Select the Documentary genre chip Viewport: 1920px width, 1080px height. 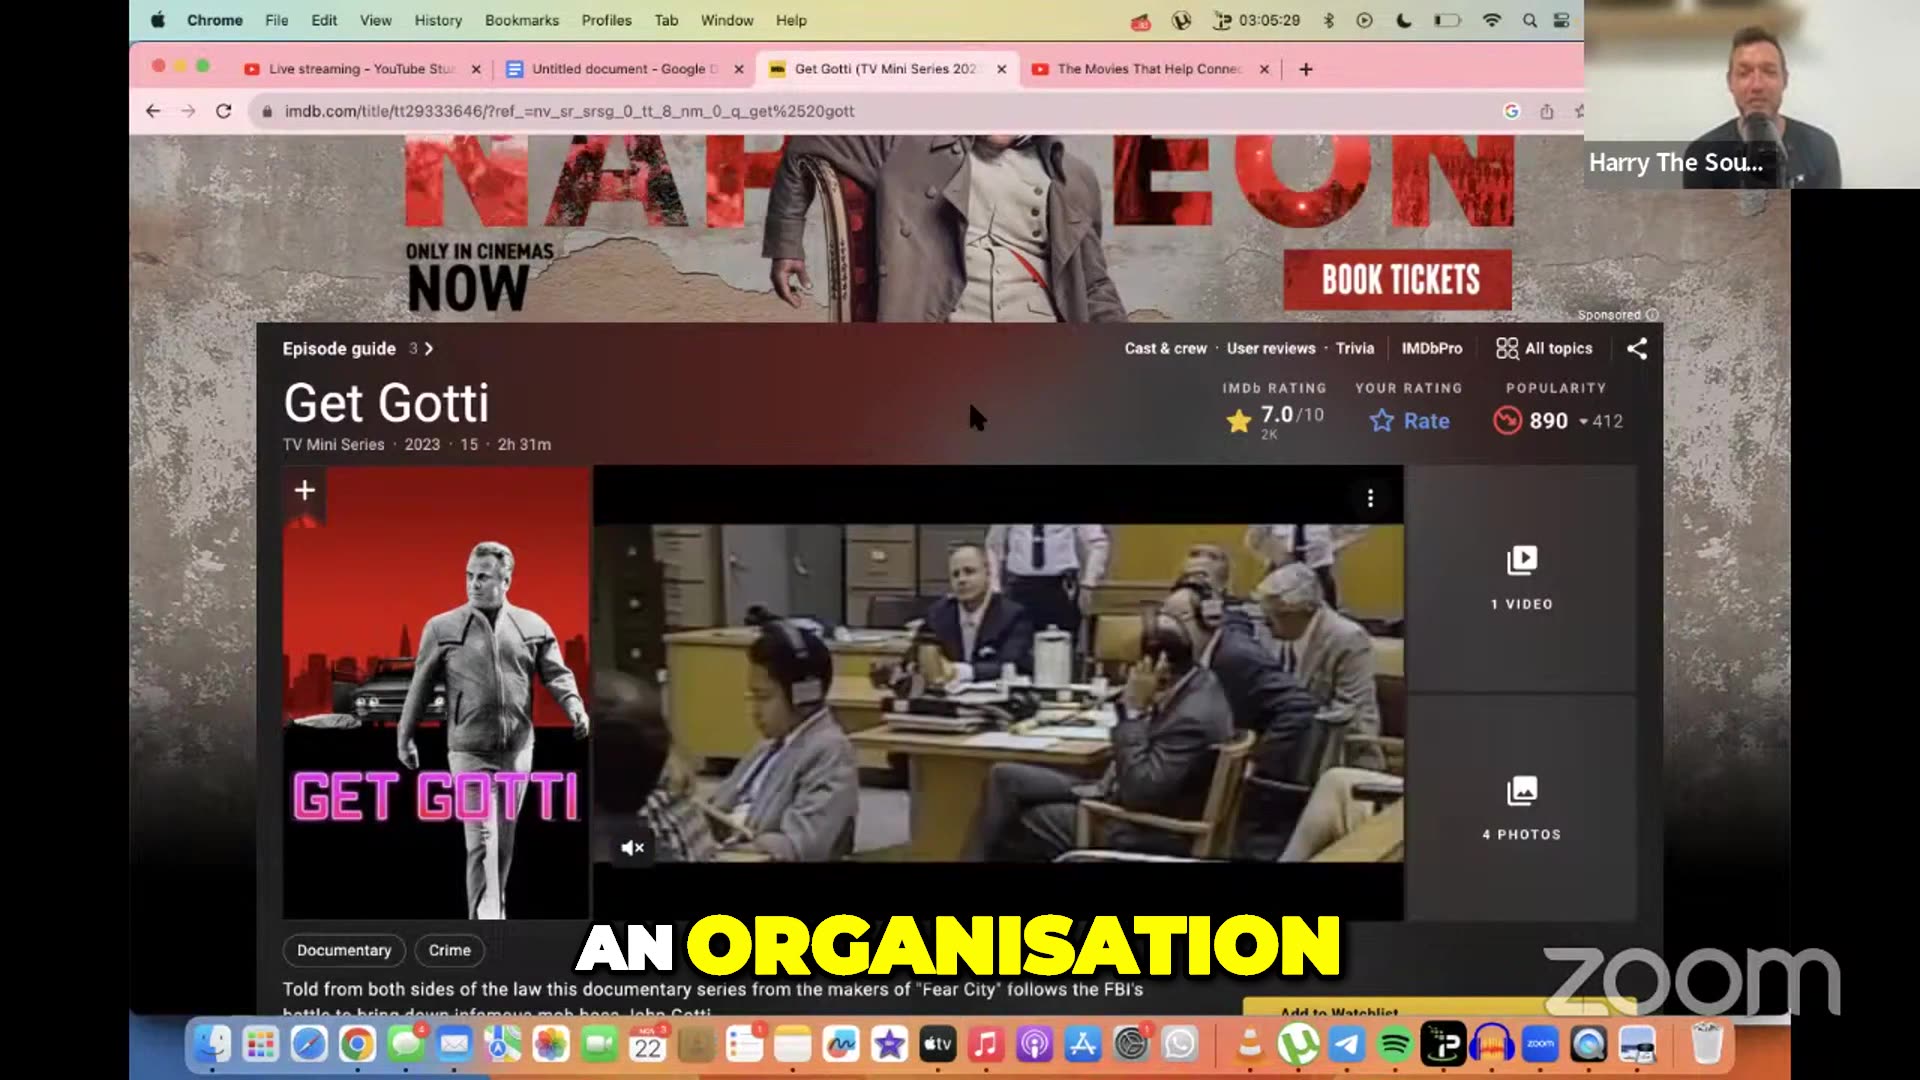(x=343, y=950)
